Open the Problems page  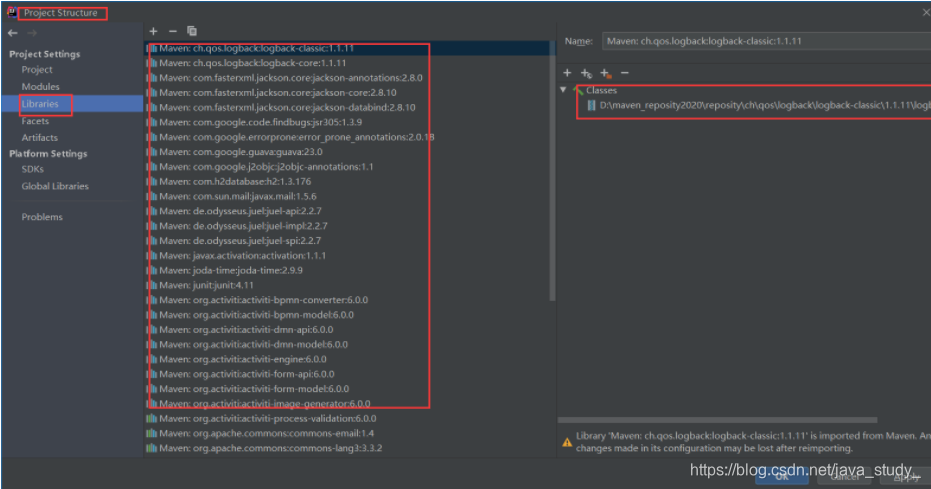42,217
